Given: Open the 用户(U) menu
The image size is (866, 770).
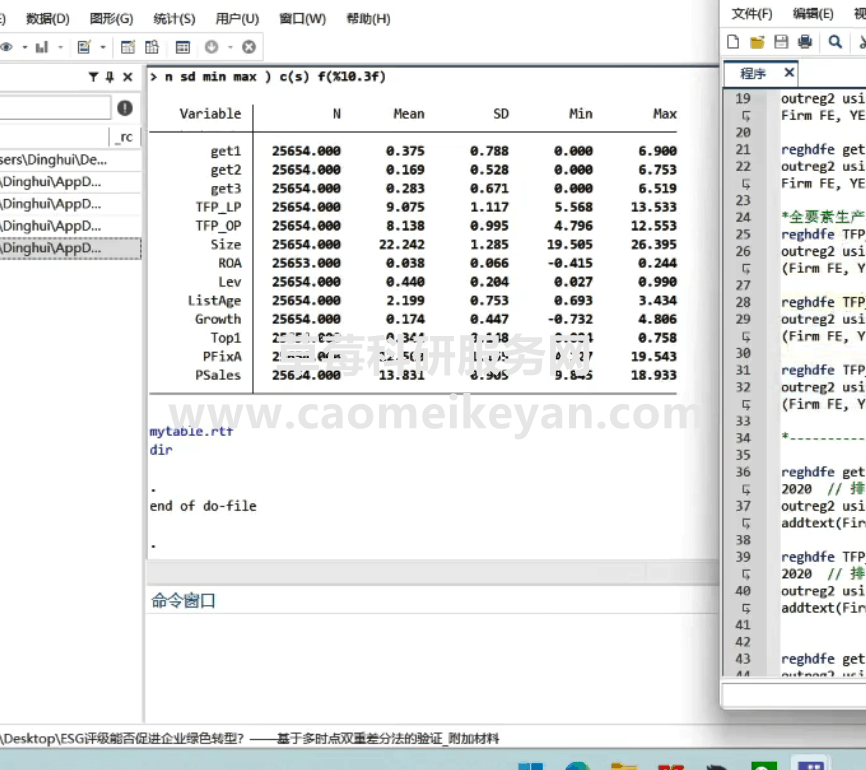Looking at the screenshot, I should 237,19.
